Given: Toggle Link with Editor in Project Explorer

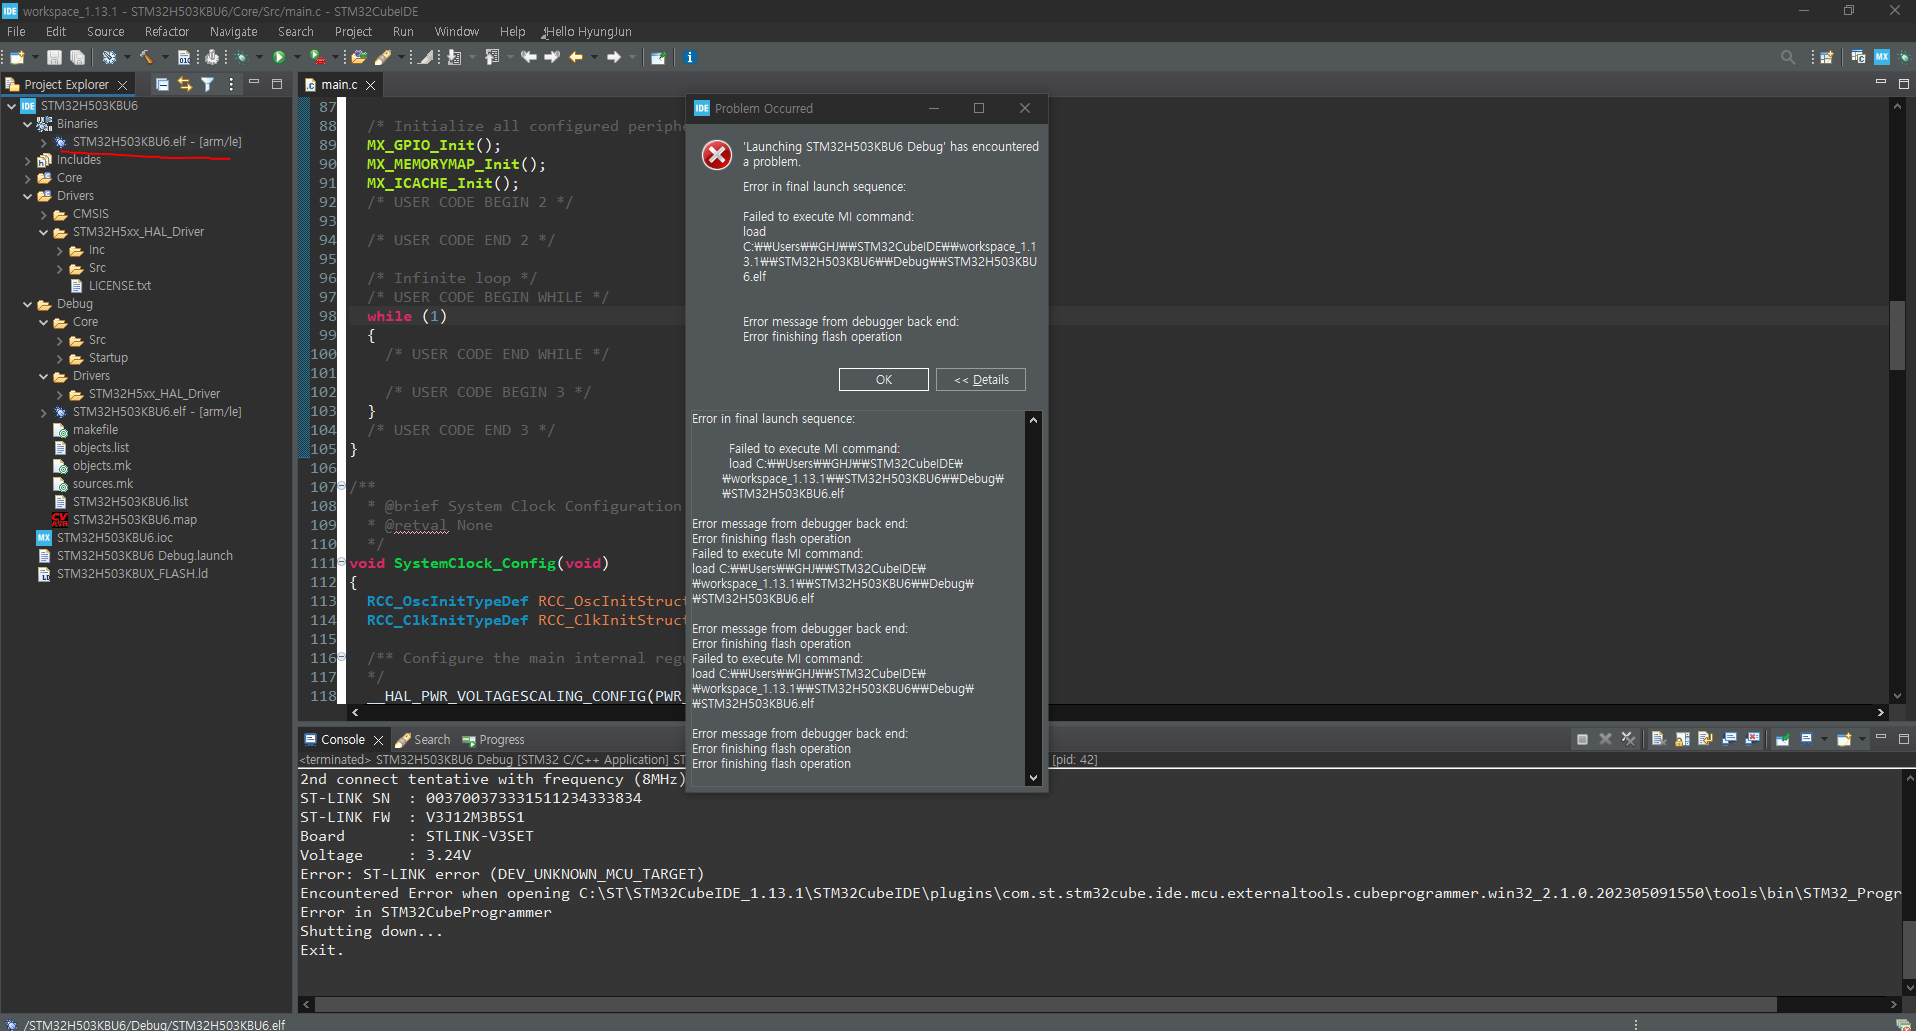Looking at the screenshot, I should [185, 85].
